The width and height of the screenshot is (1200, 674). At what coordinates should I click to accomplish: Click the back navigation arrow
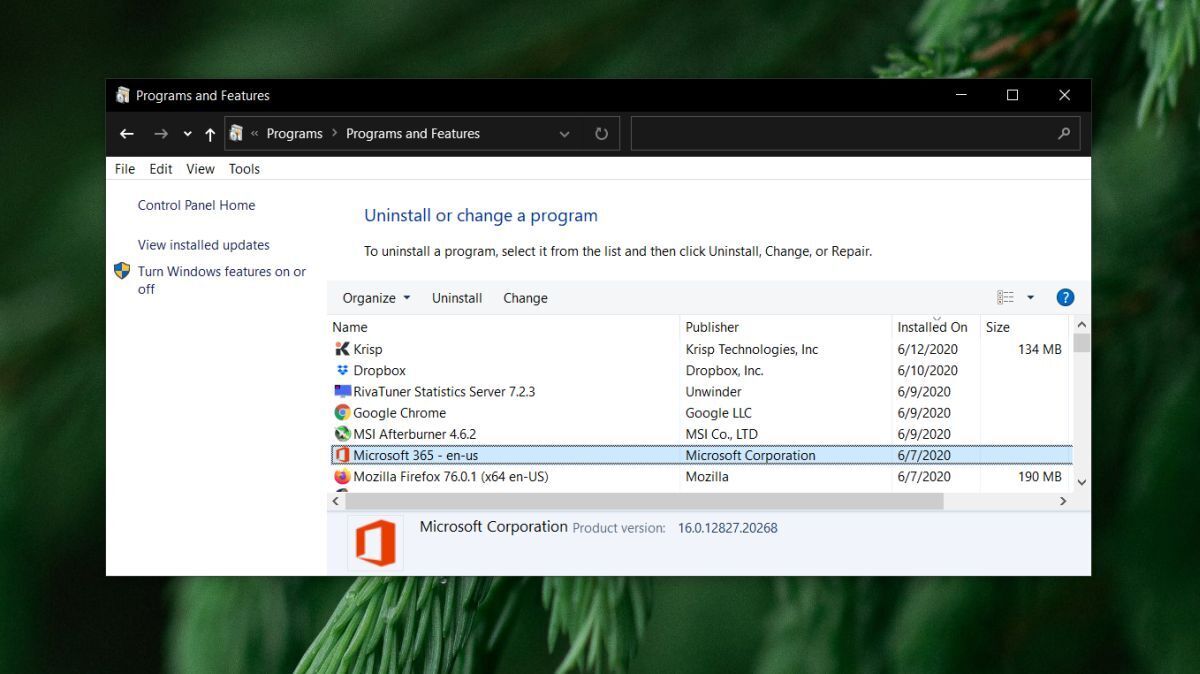pos(127,134)
